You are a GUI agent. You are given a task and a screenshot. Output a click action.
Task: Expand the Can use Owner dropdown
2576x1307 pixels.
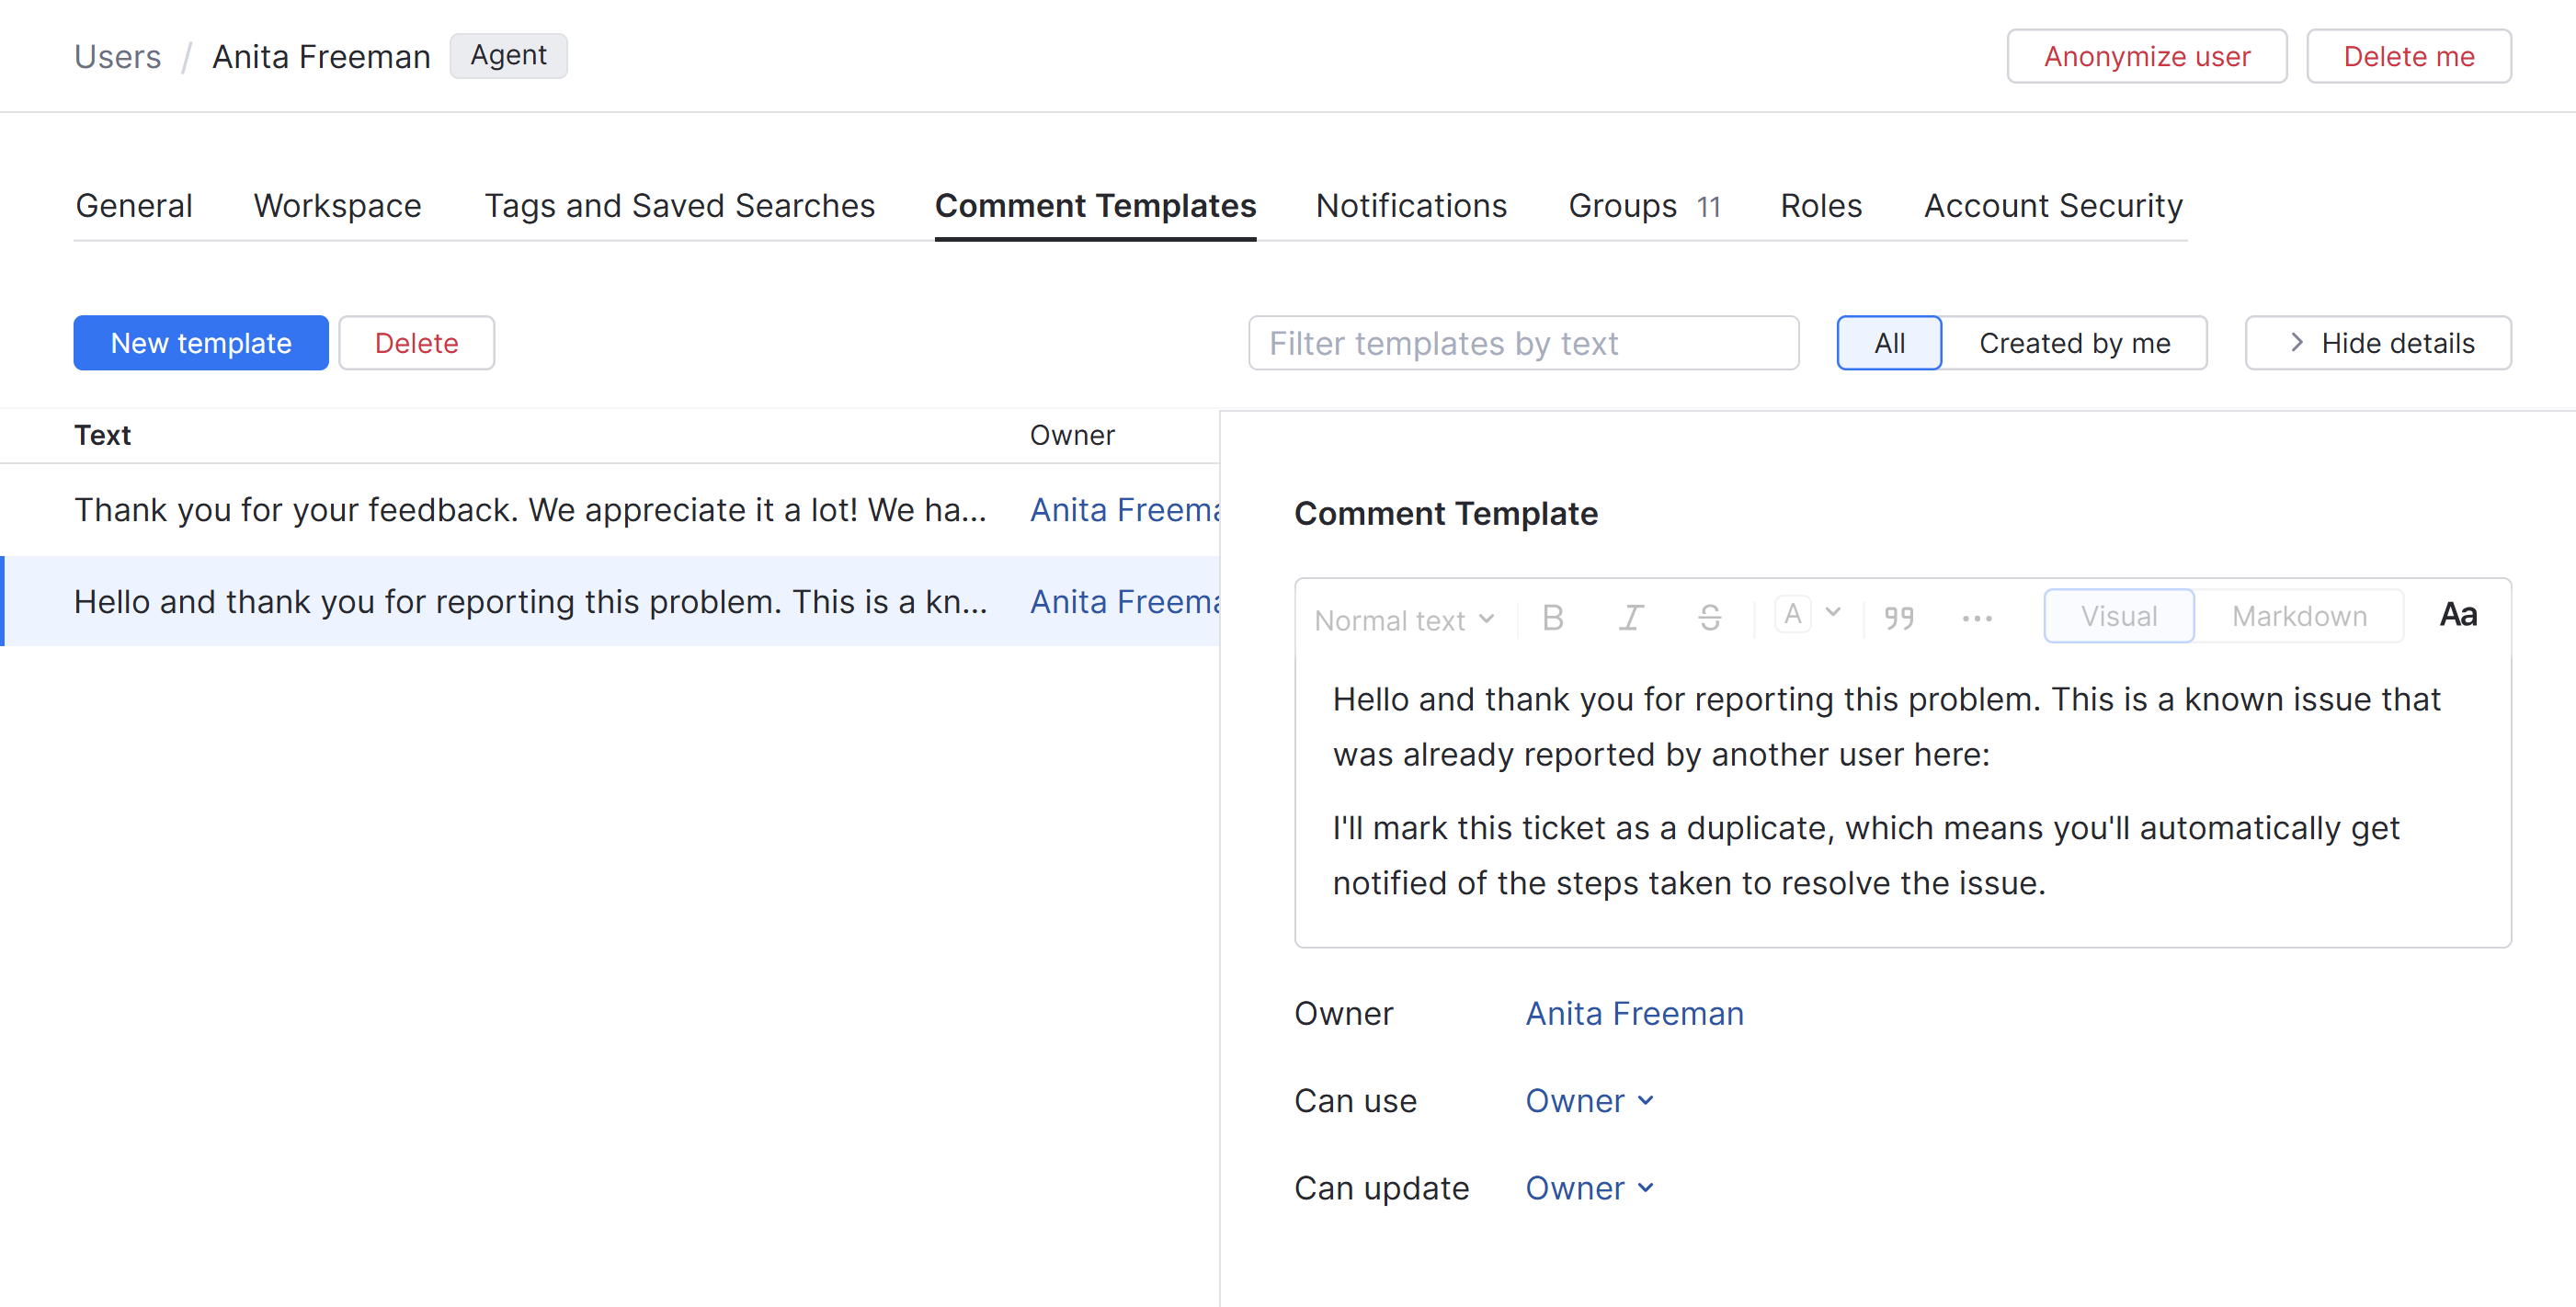[x=1590, y=1100]
